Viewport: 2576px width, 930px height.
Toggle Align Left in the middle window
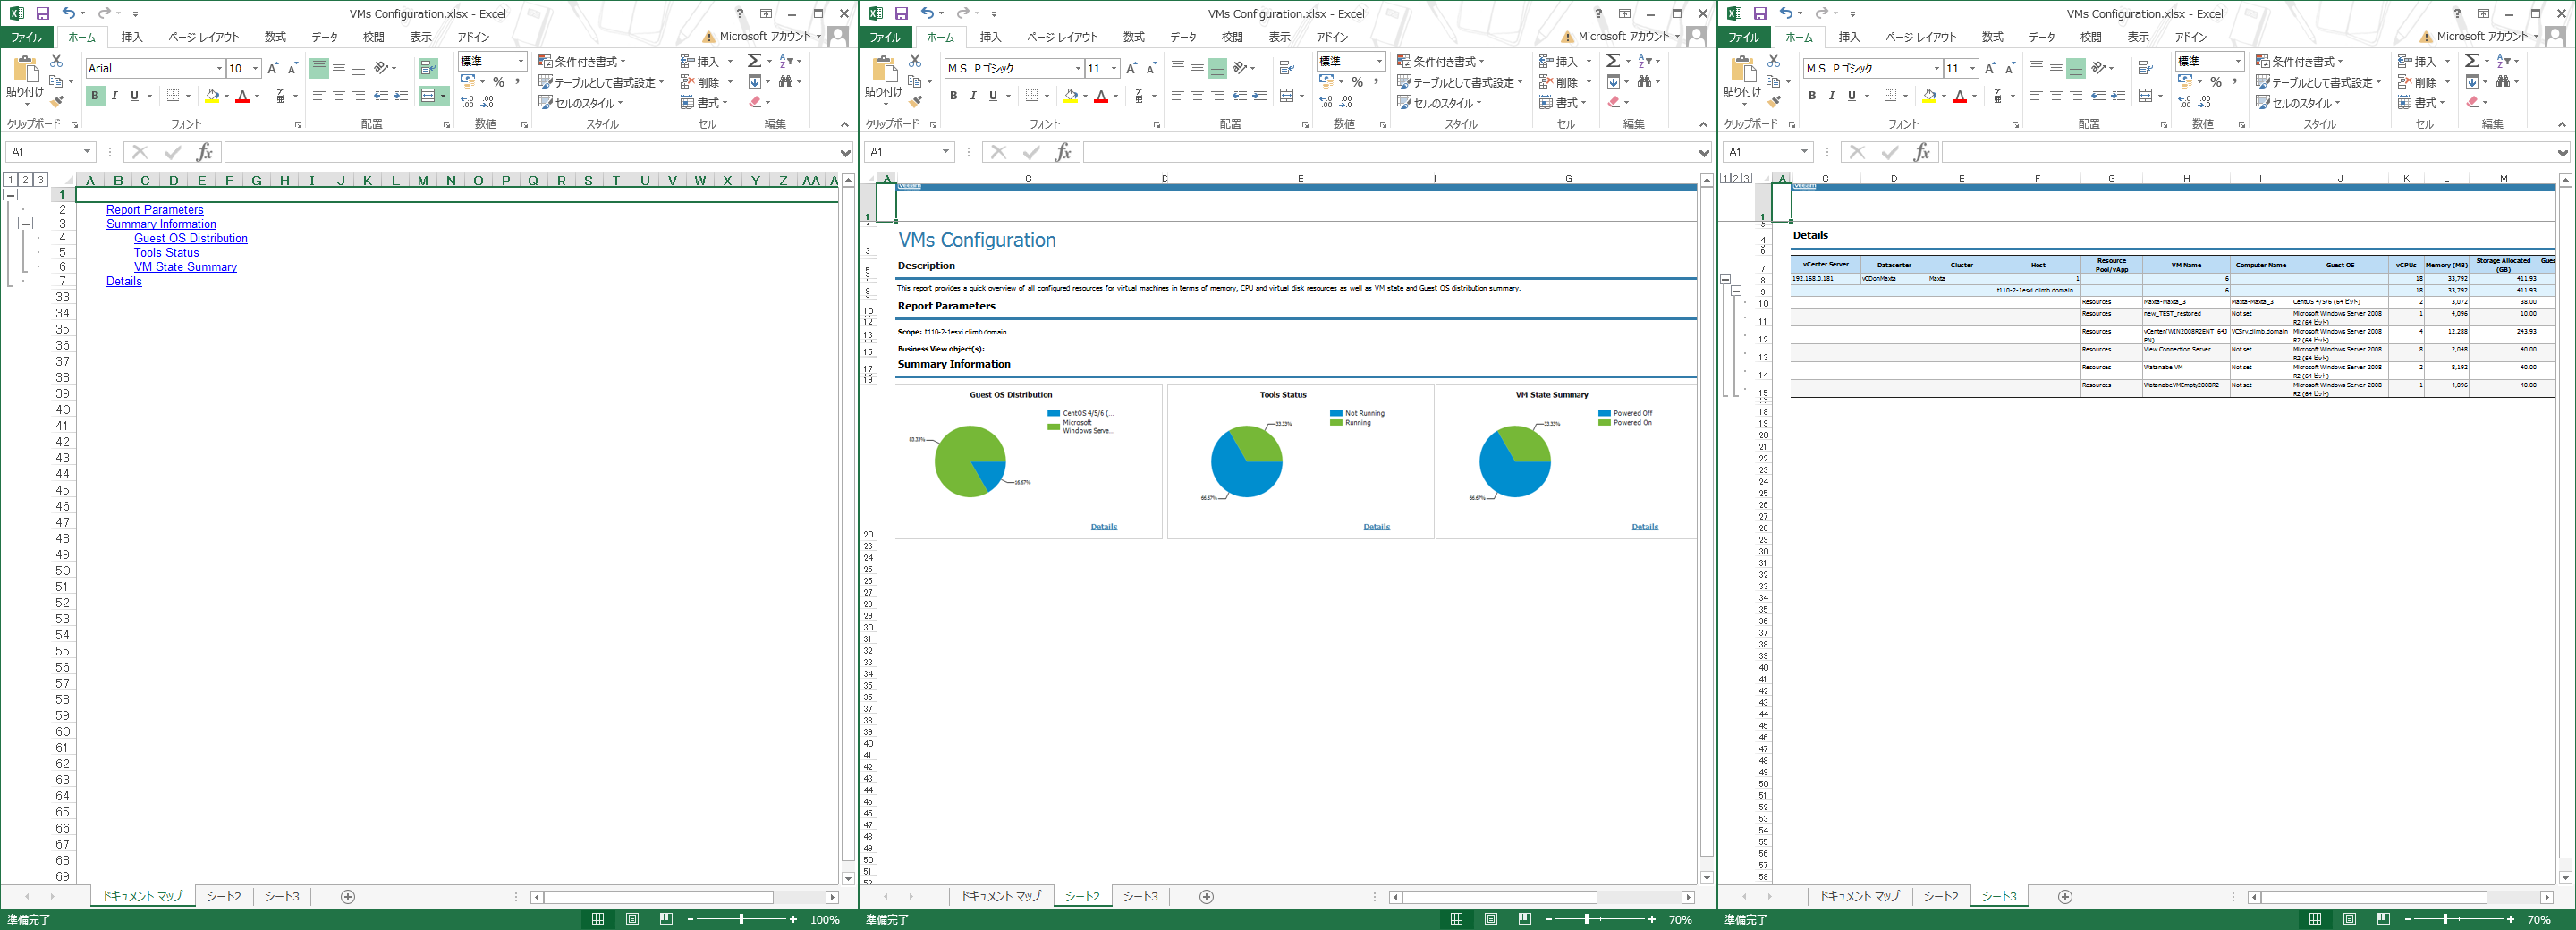[1177, 96]
